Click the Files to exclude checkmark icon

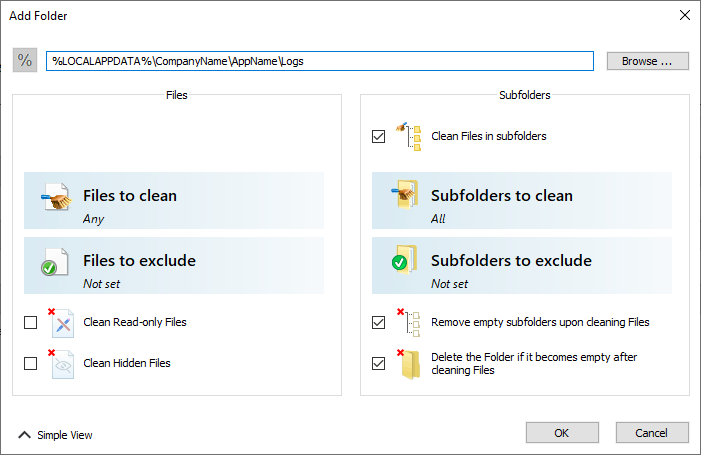tap(55, 262)
